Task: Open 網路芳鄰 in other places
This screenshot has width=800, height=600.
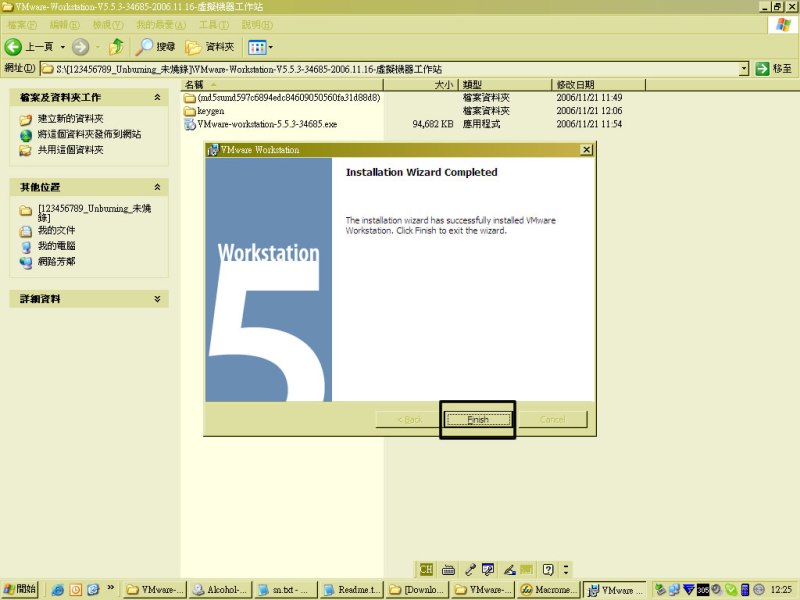Action: point(56,262)
